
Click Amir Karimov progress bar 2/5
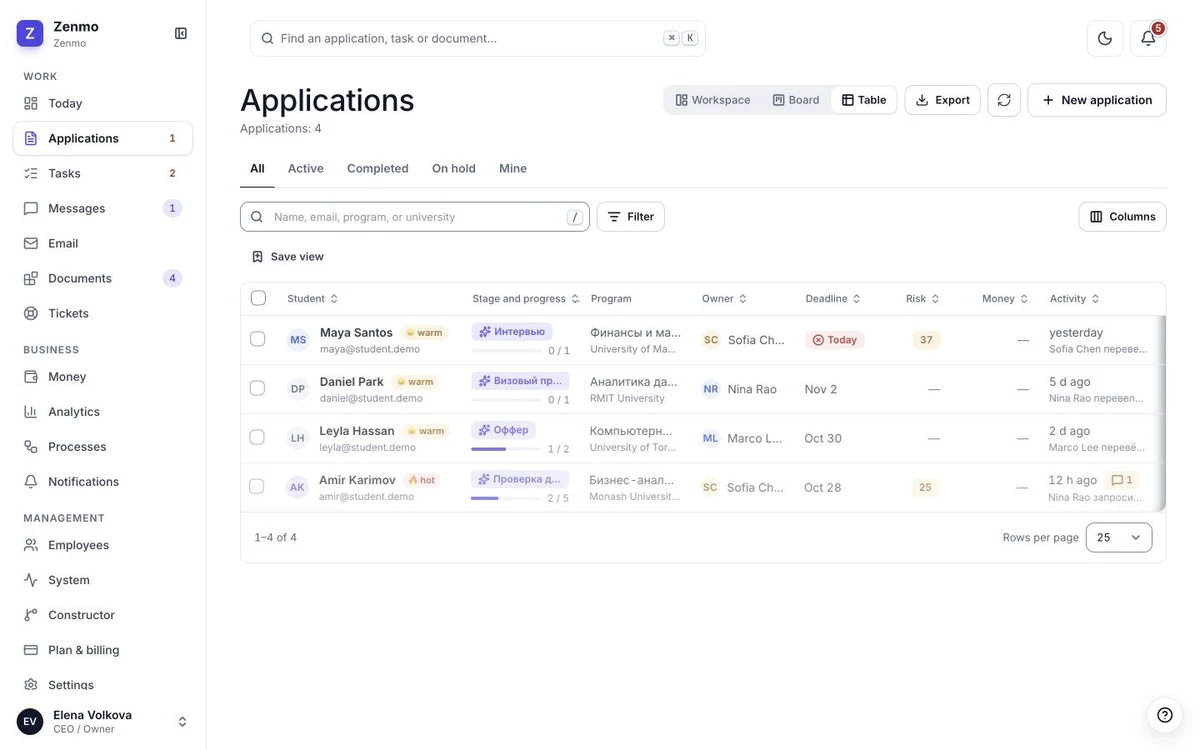pyautogui.click(x=506, y=498)
